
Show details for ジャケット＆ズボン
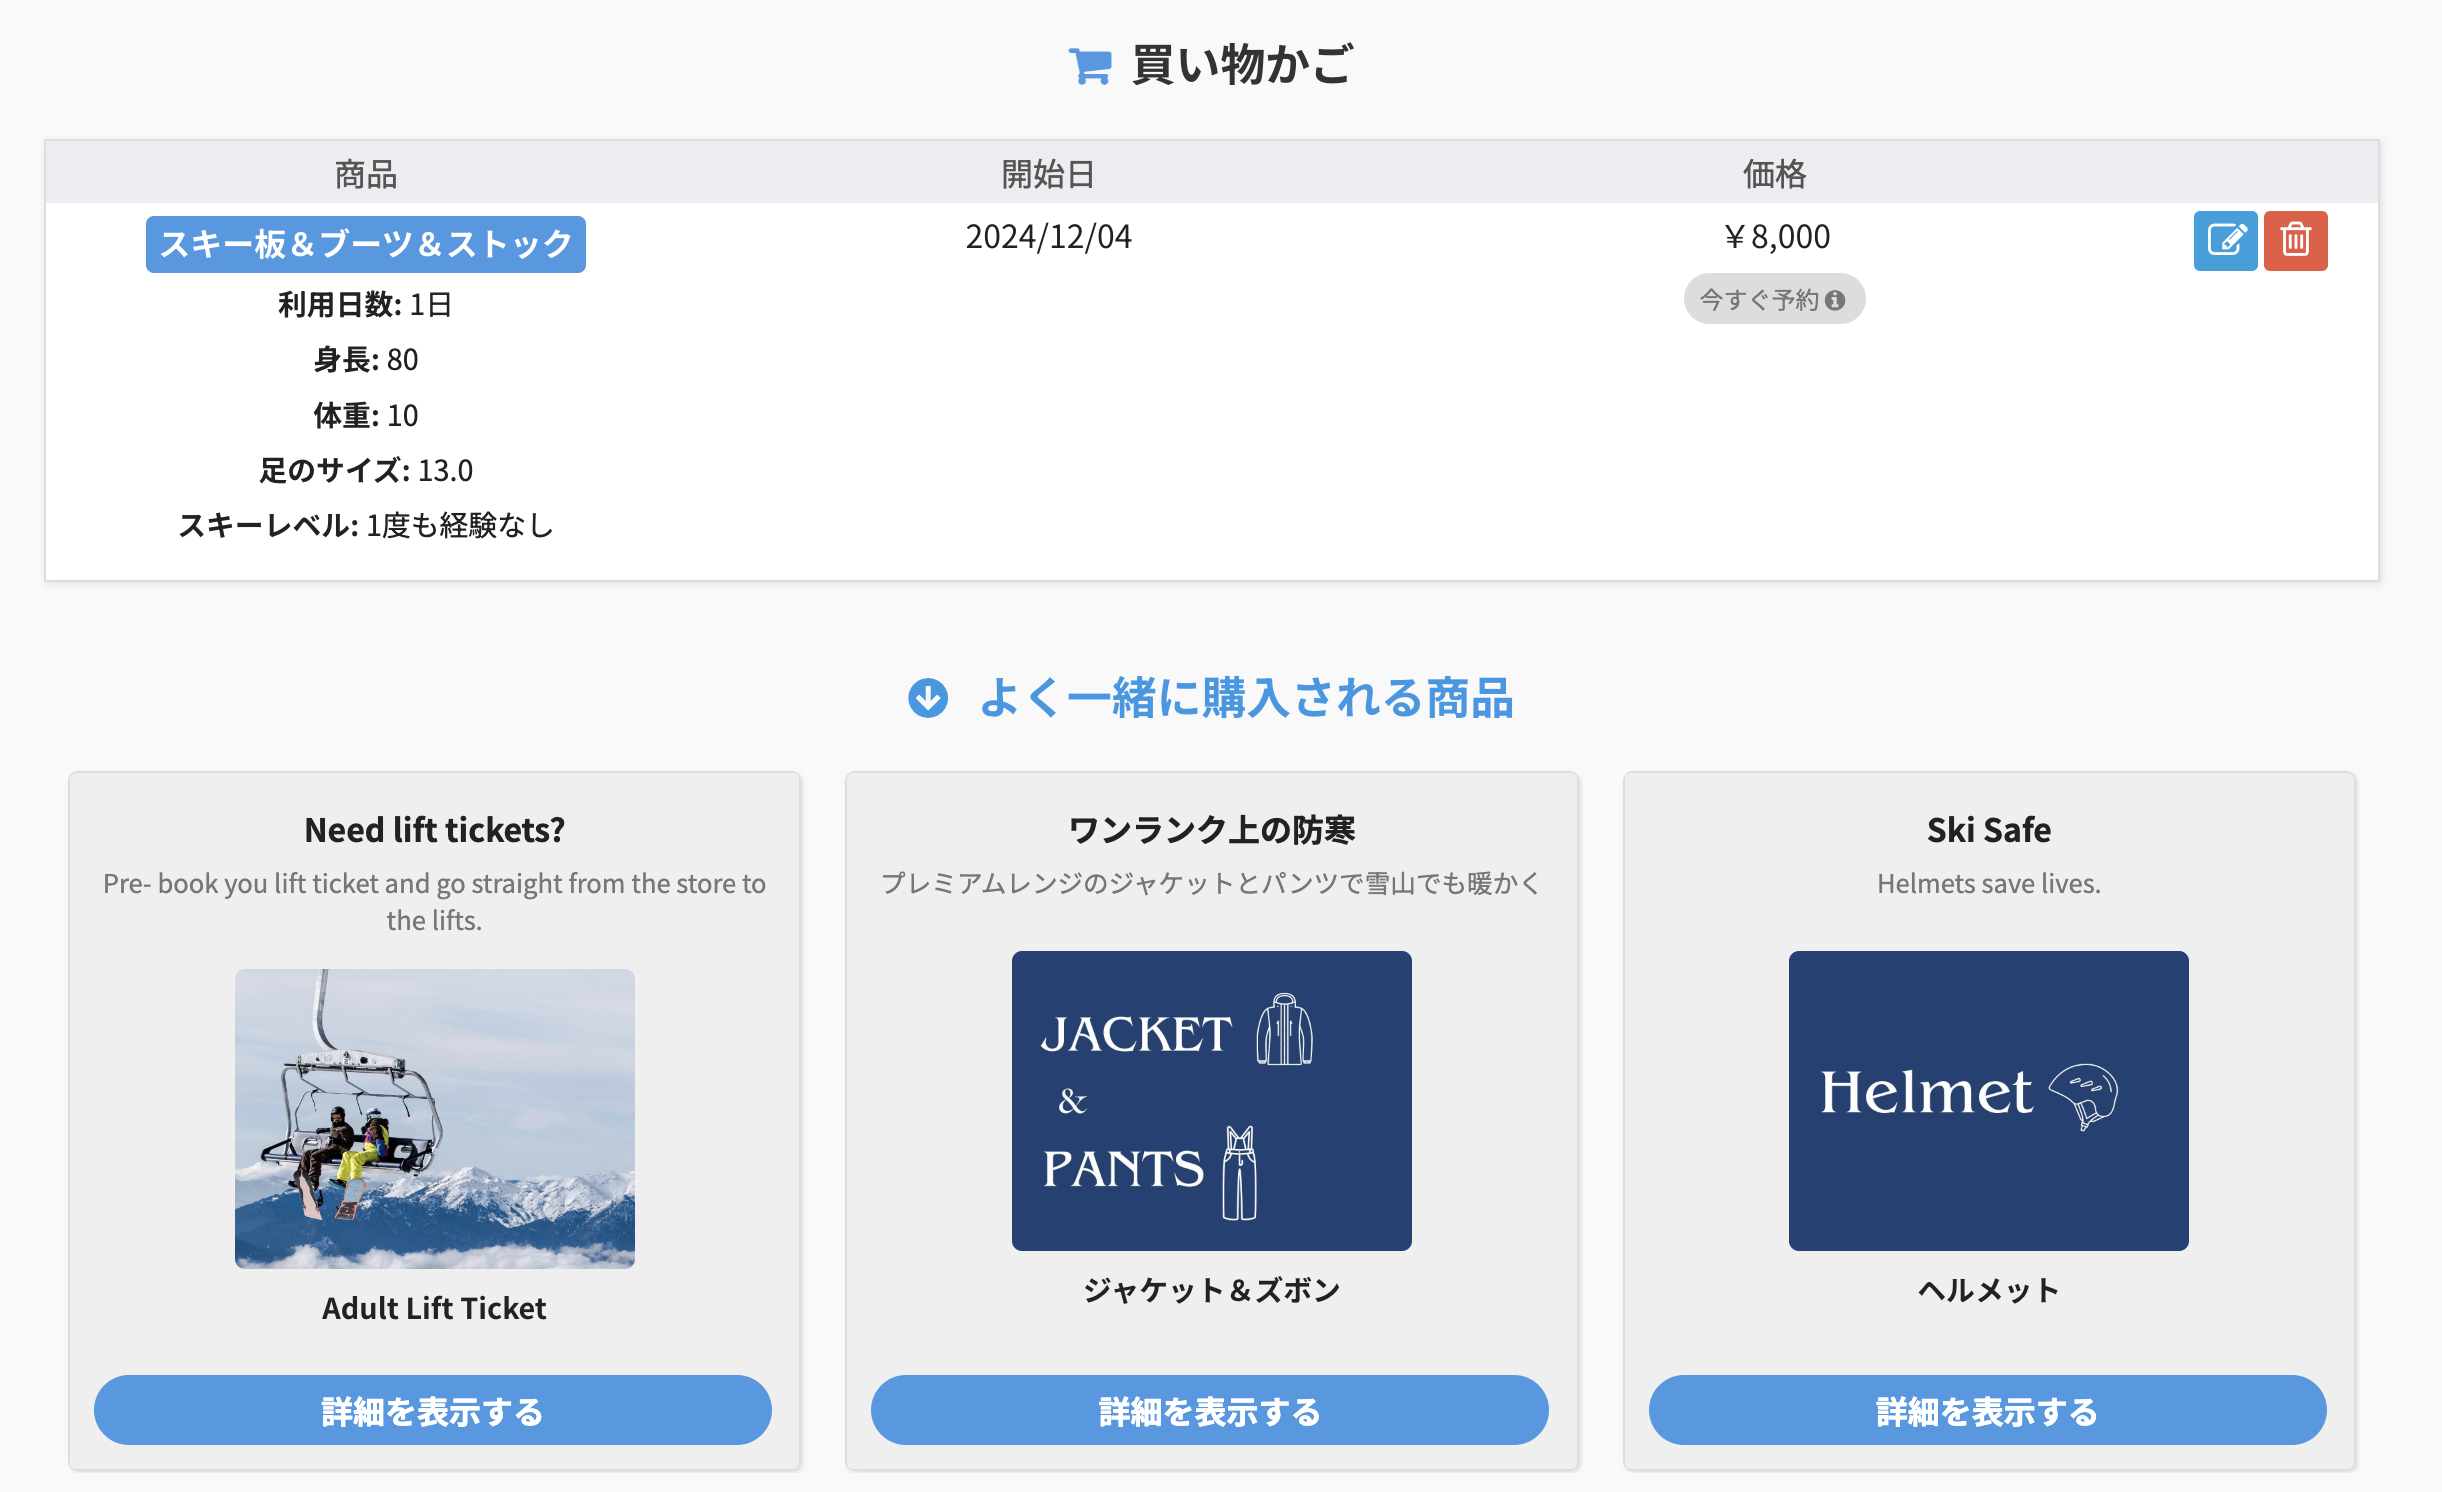[x=1209, y=1410]
